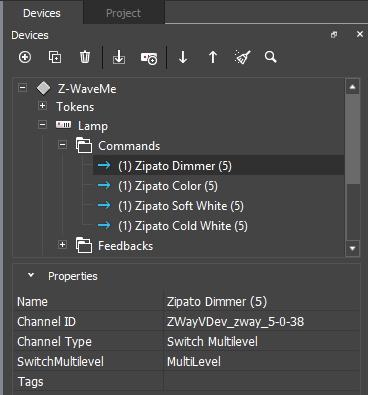Click the Move Up arrow icon

(213, 57)
